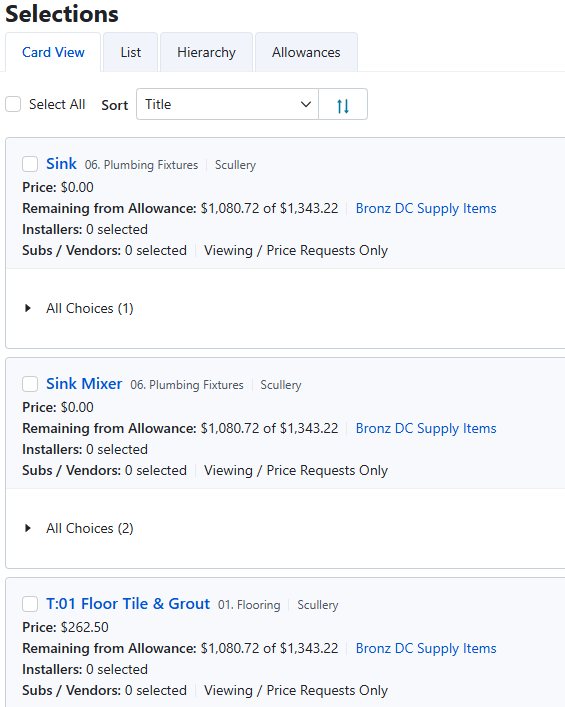
Task: Click the All Choices (1) label
Action: (90, 308)
